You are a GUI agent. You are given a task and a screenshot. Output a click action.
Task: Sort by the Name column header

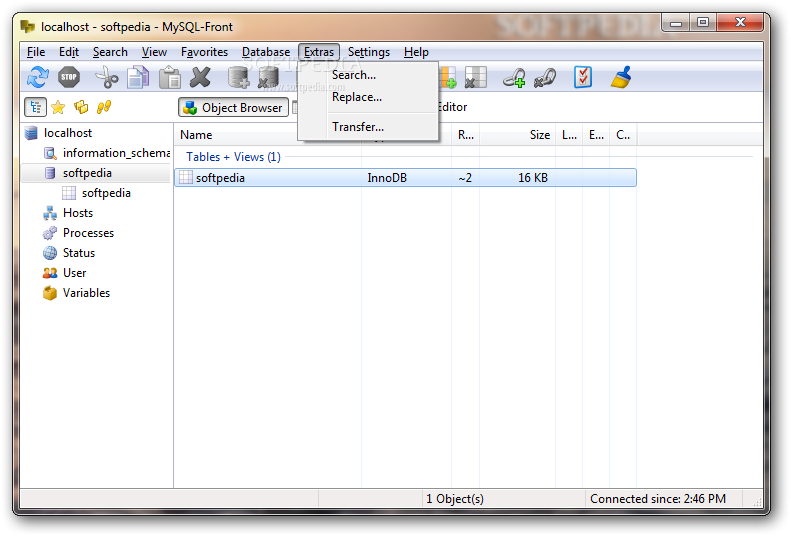(237, 135)
